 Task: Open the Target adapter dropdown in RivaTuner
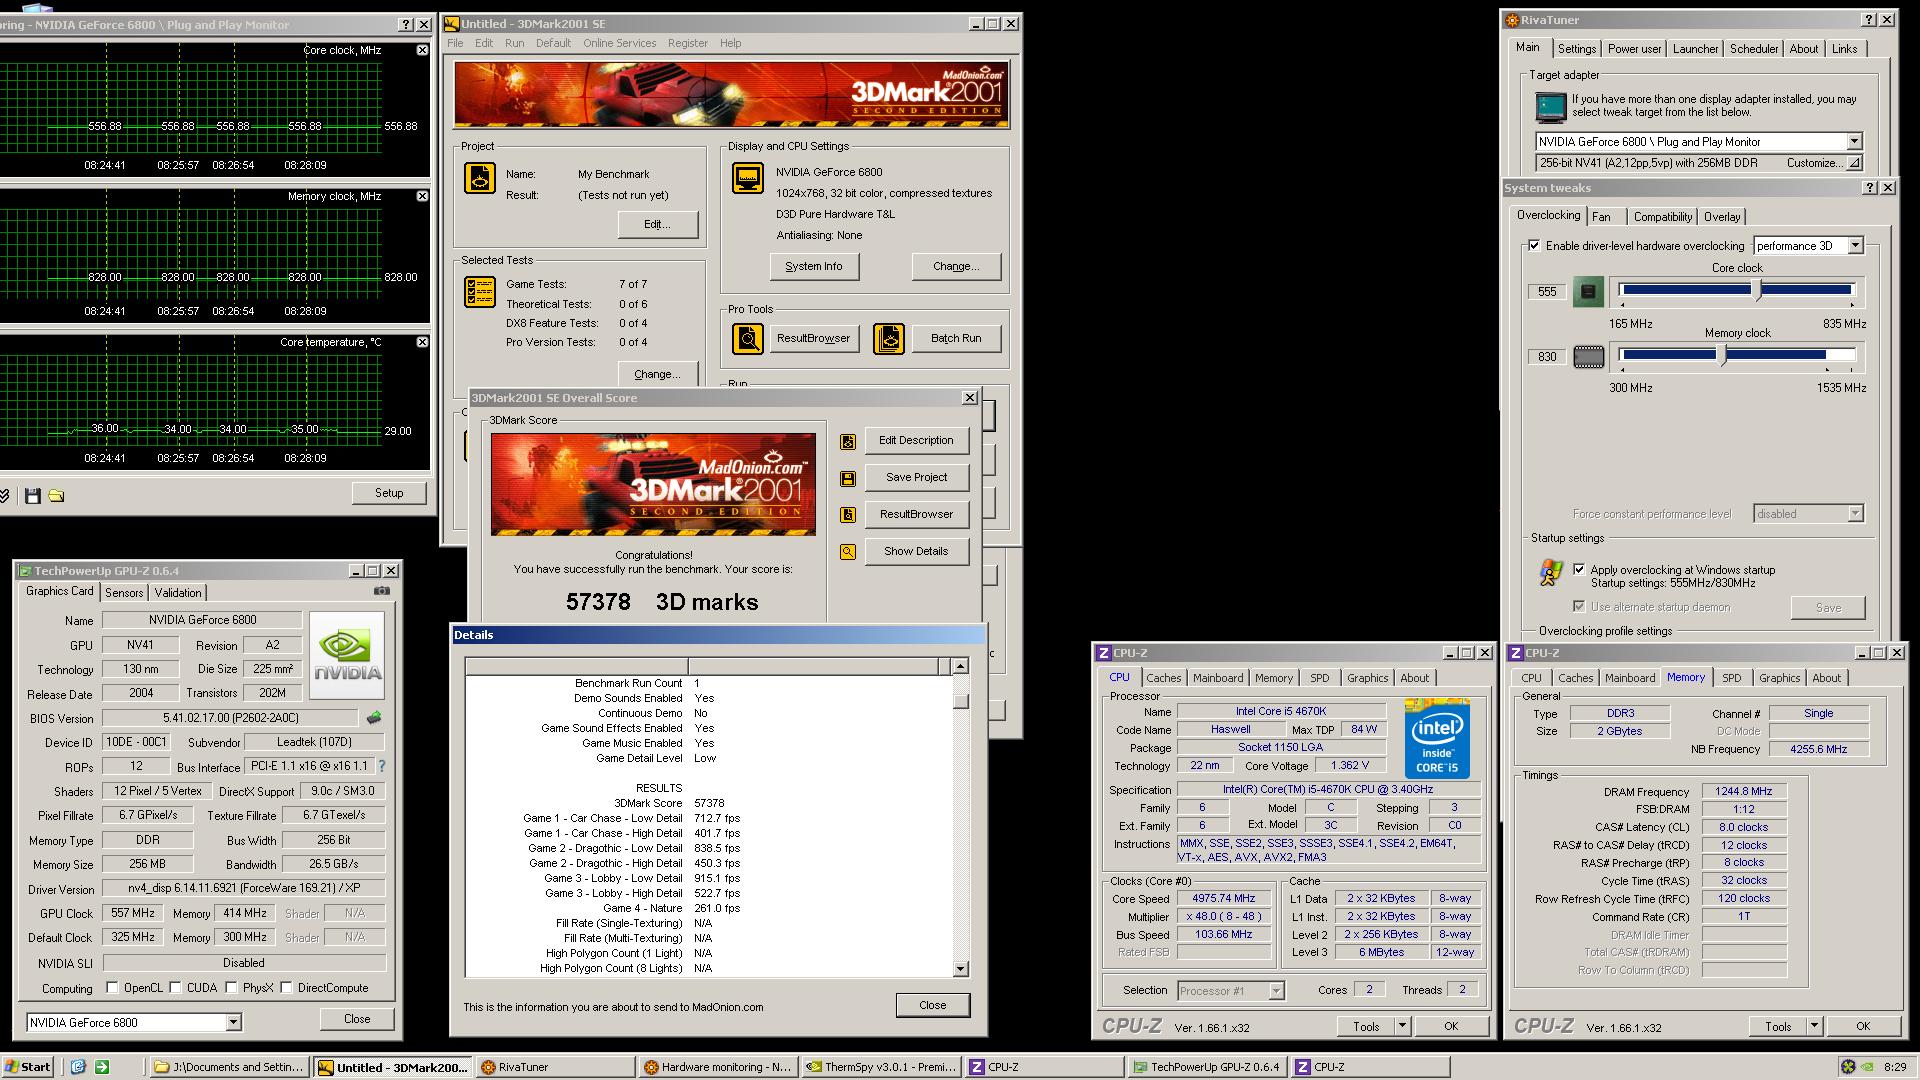click(x=1853, y=142)
